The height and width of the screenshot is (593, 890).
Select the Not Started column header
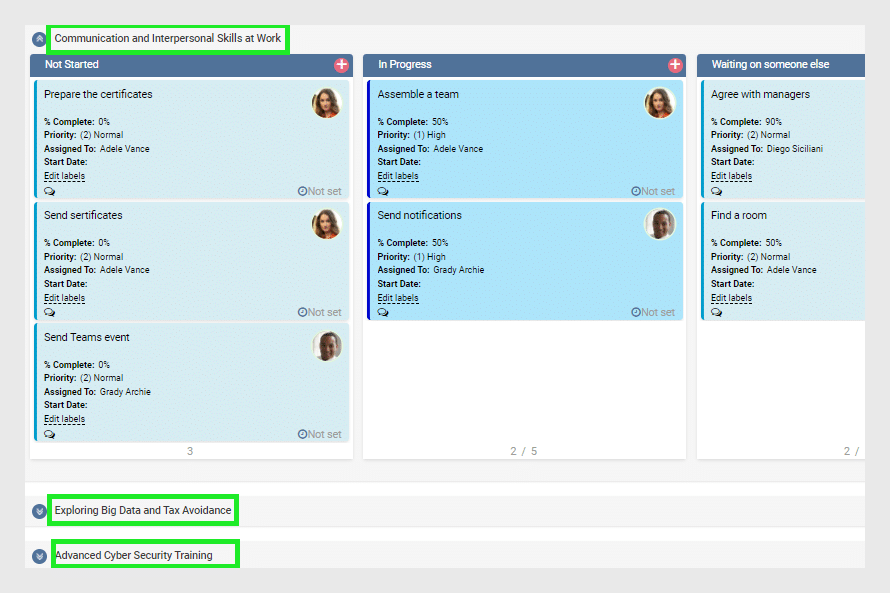pos(191,65)
